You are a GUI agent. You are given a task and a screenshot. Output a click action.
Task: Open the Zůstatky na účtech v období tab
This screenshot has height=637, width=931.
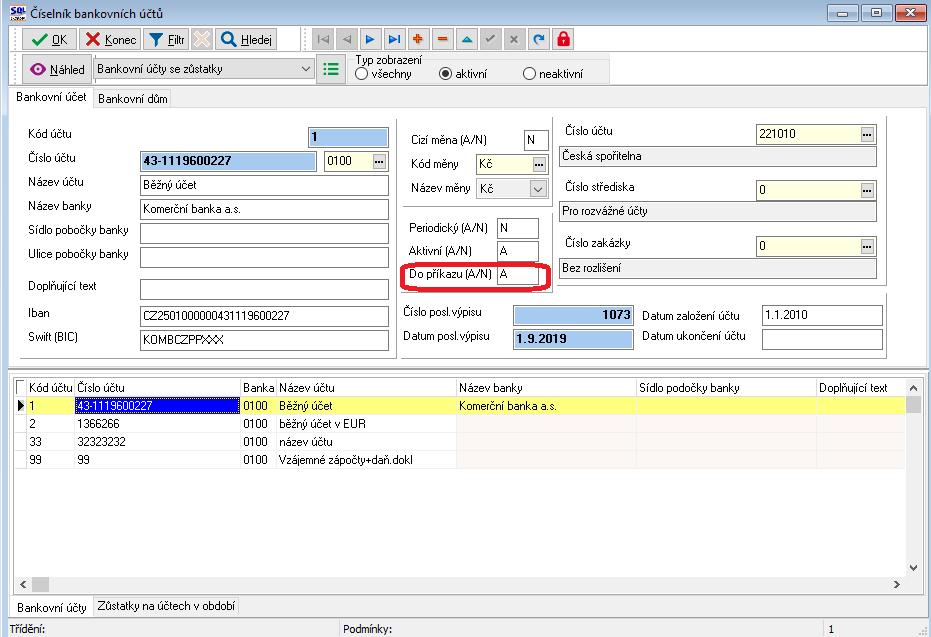(166, 606)
